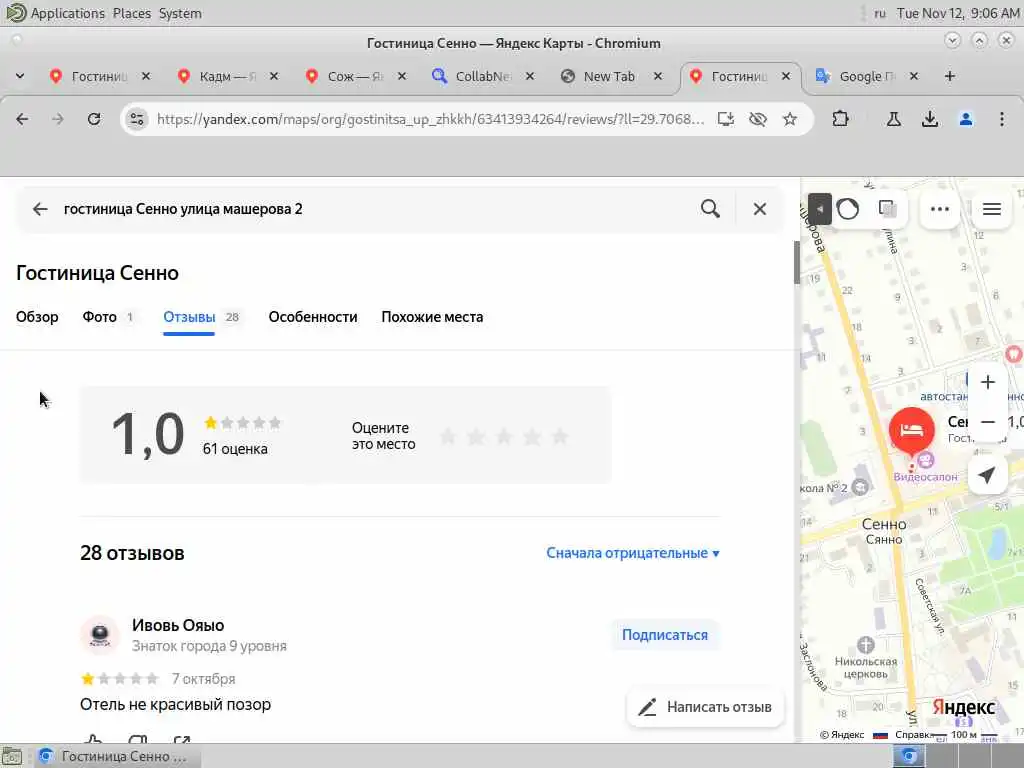Open the map layers icon

(x=888, y=209)
